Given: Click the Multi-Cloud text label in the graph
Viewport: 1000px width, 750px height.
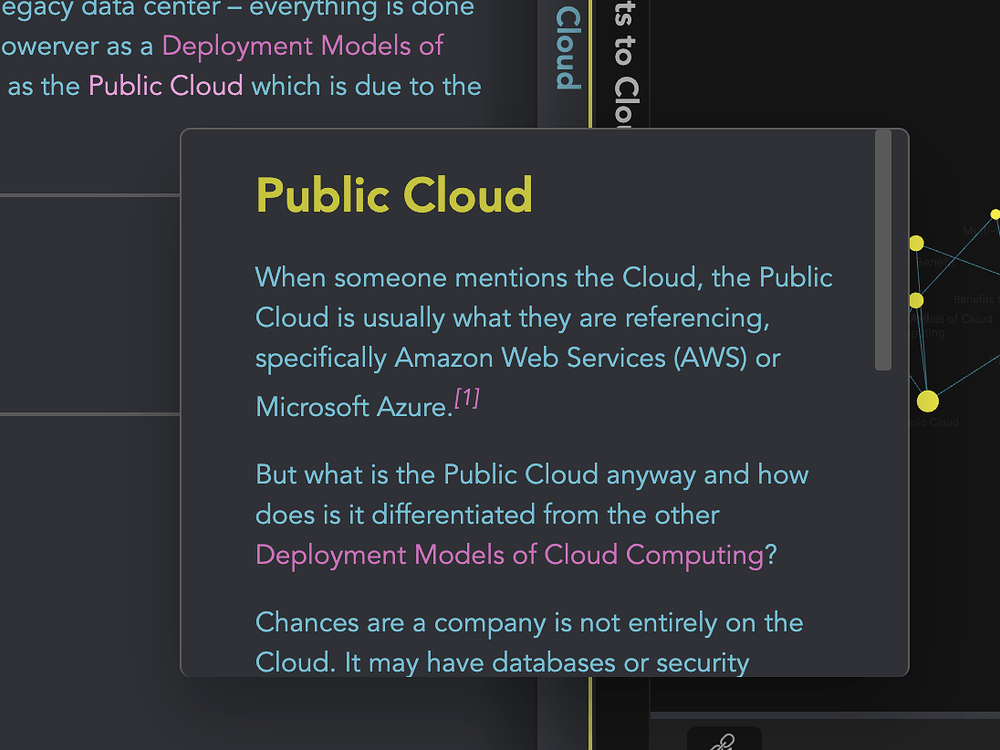Looking at the screenshot, I should click(x=977, y=230).
